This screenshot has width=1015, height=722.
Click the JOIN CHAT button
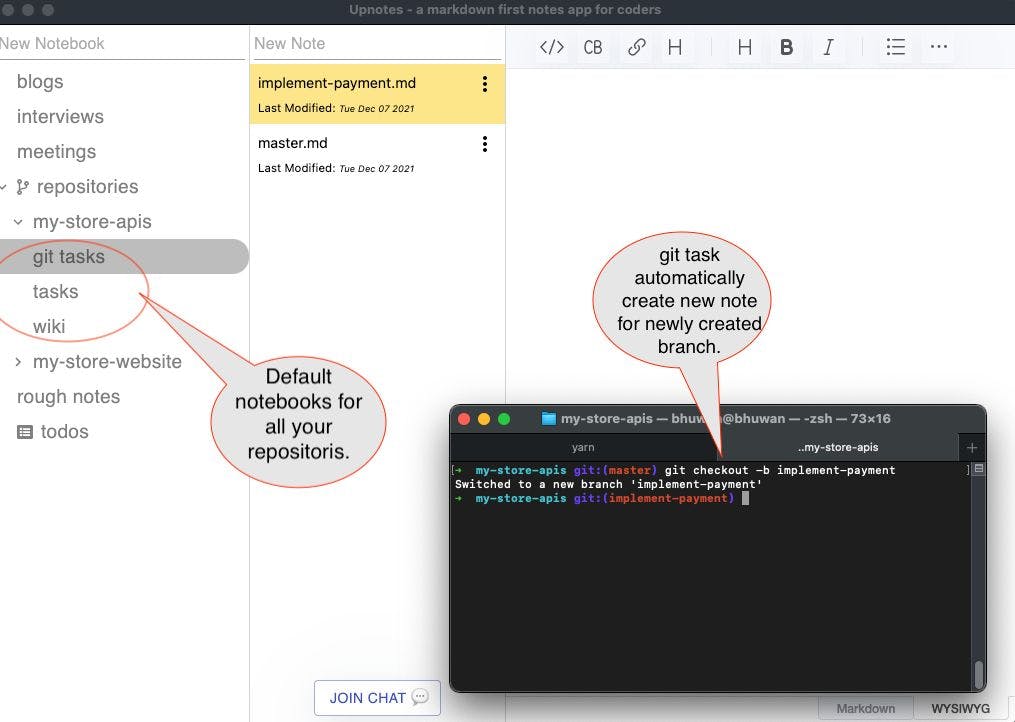point(377,698)
